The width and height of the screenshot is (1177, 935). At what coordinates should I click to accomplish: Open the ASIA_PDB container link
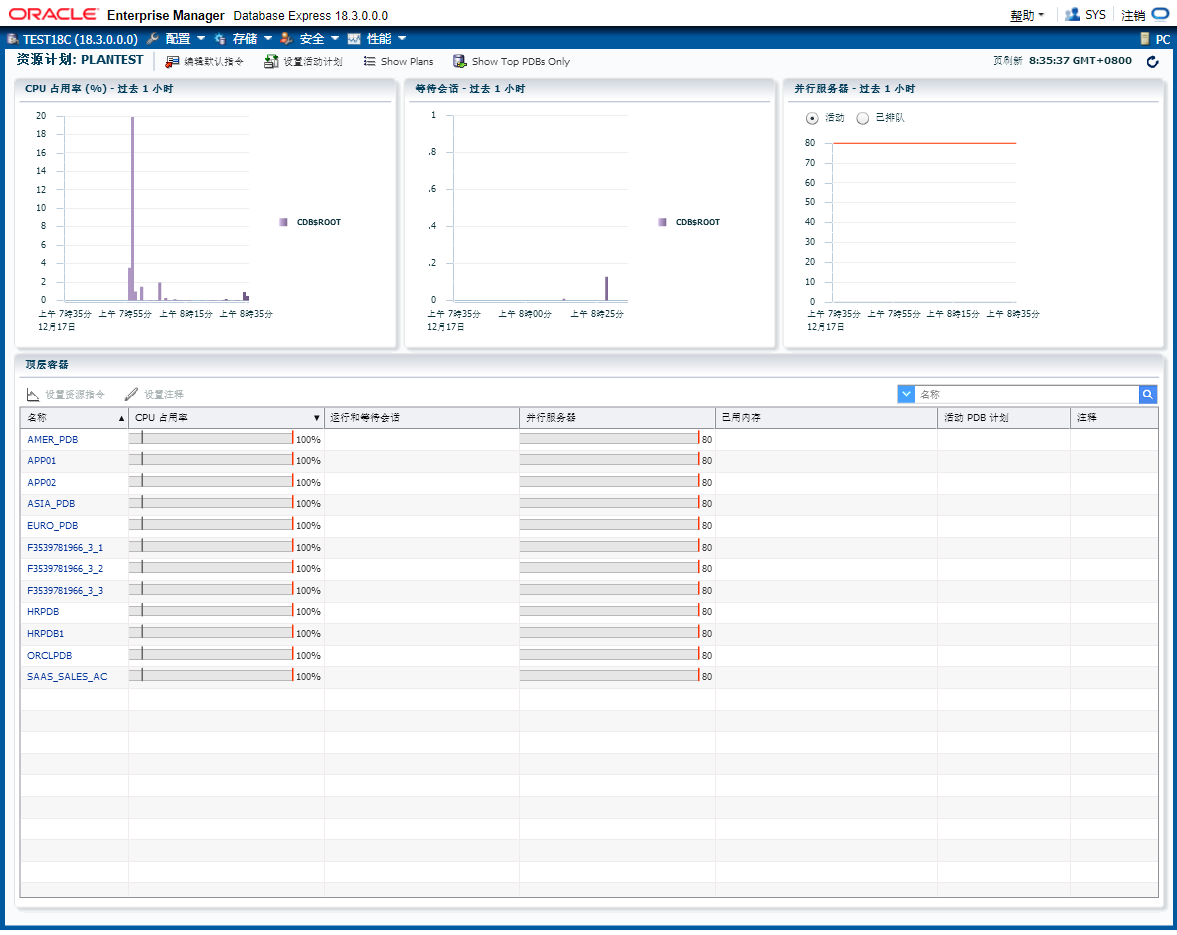point(51,504)
